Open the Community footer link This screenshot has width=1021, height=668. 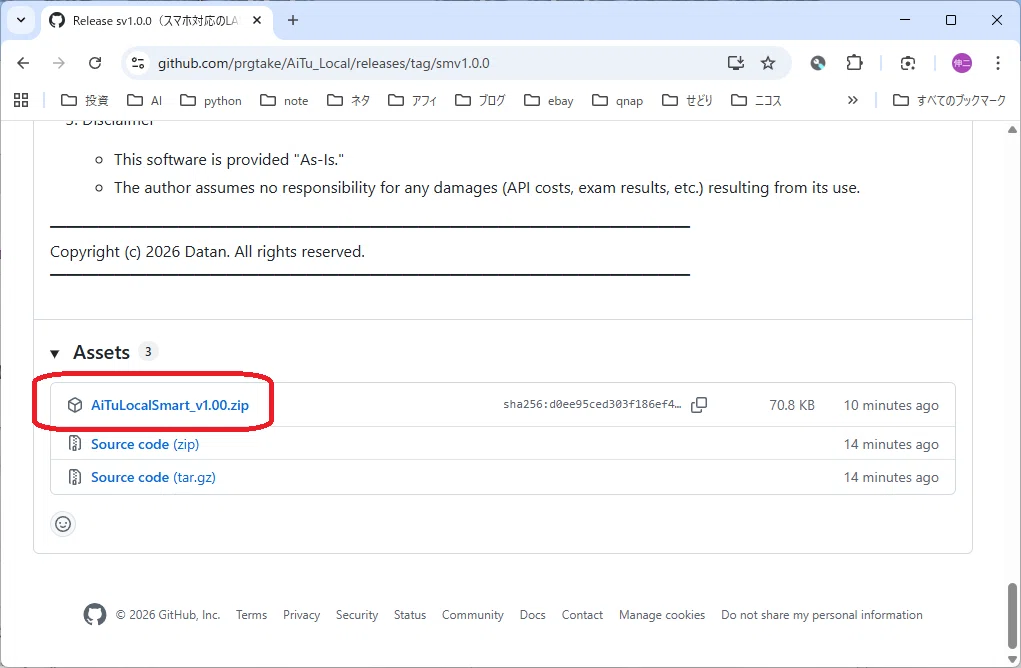(473, 615)
